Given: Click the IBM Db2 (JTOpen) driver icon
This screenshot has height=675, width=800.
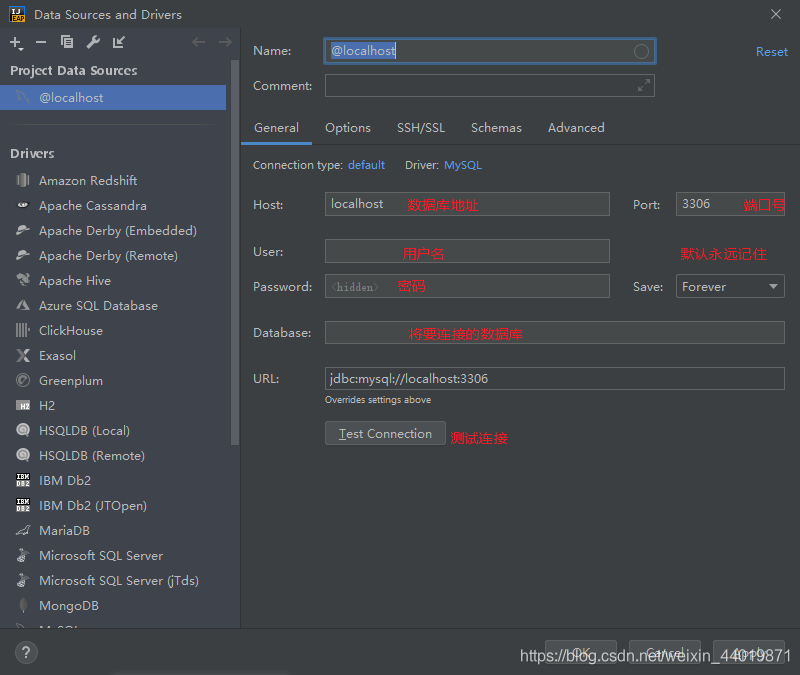Looking at the screenshot, I should [x=23, y=505].
